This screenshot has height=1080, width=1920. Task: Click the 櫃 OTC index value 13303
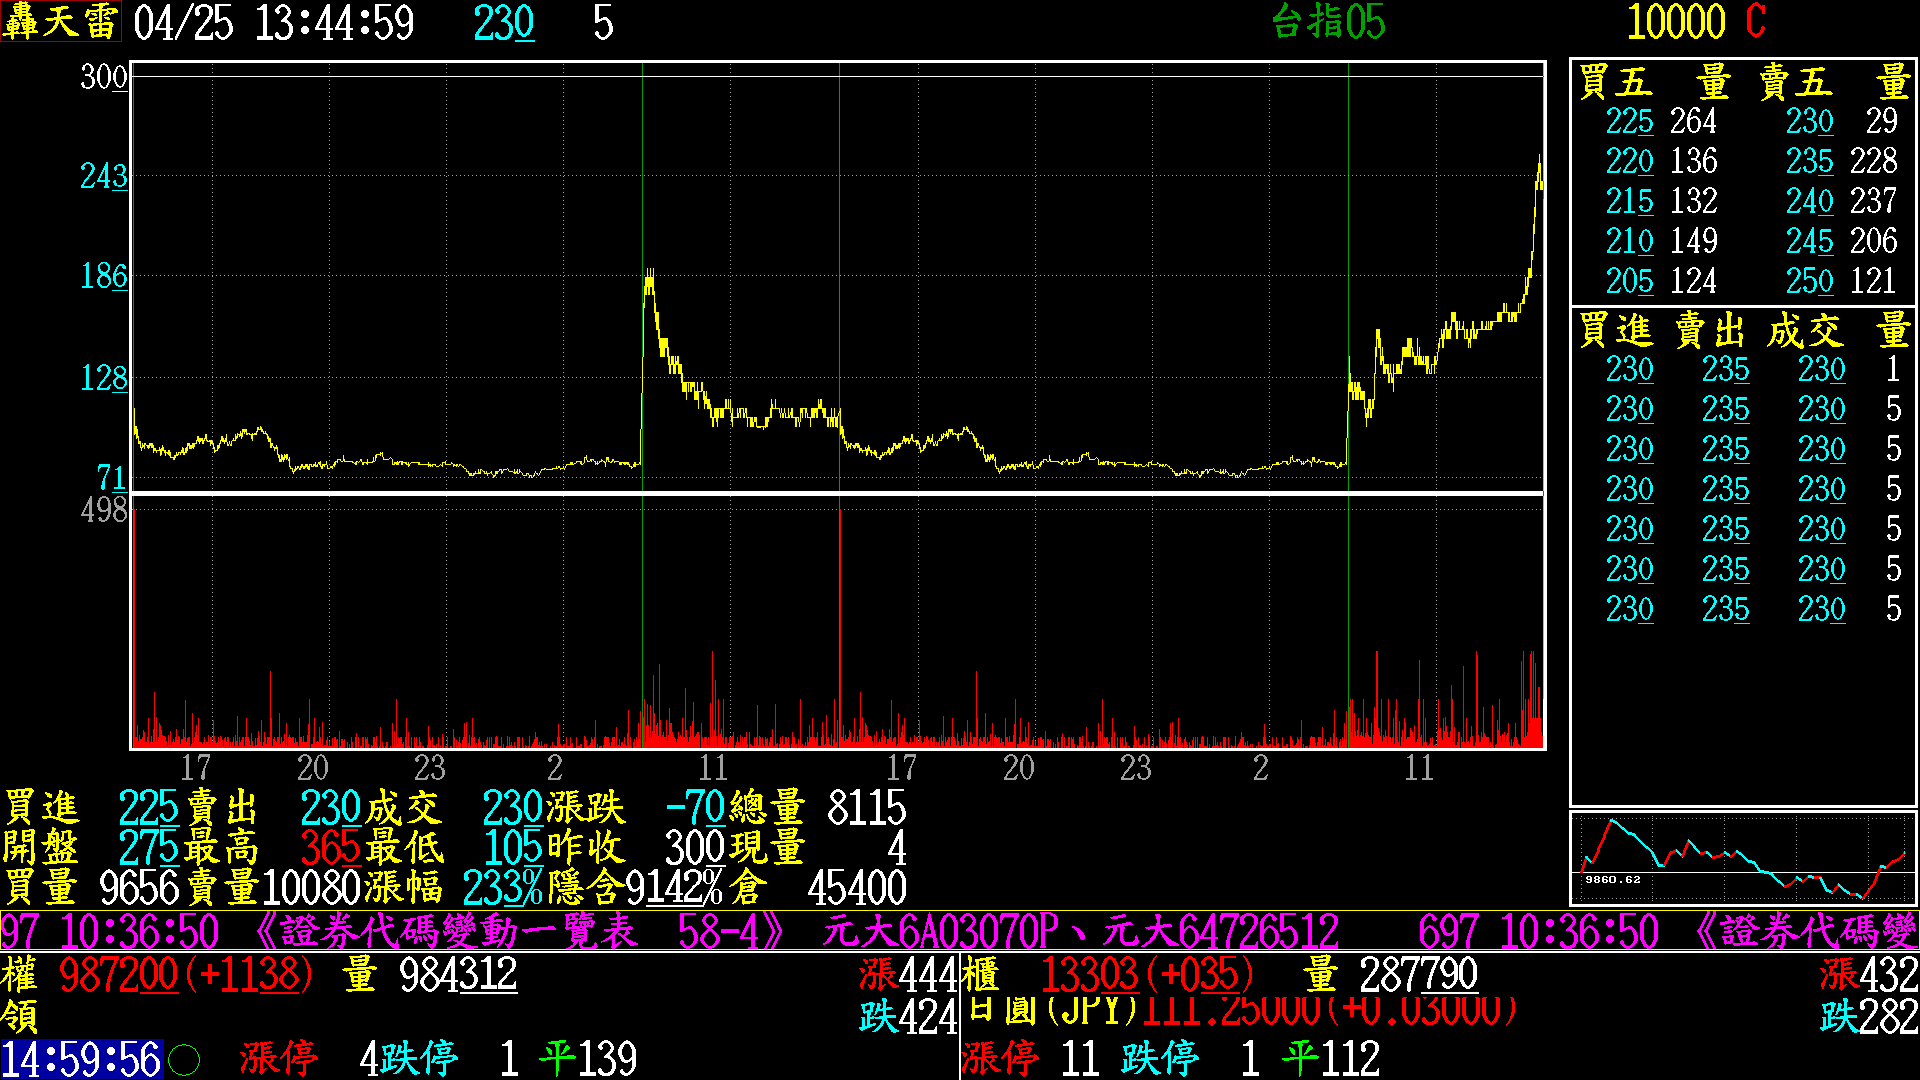(x=1090, y=974)
